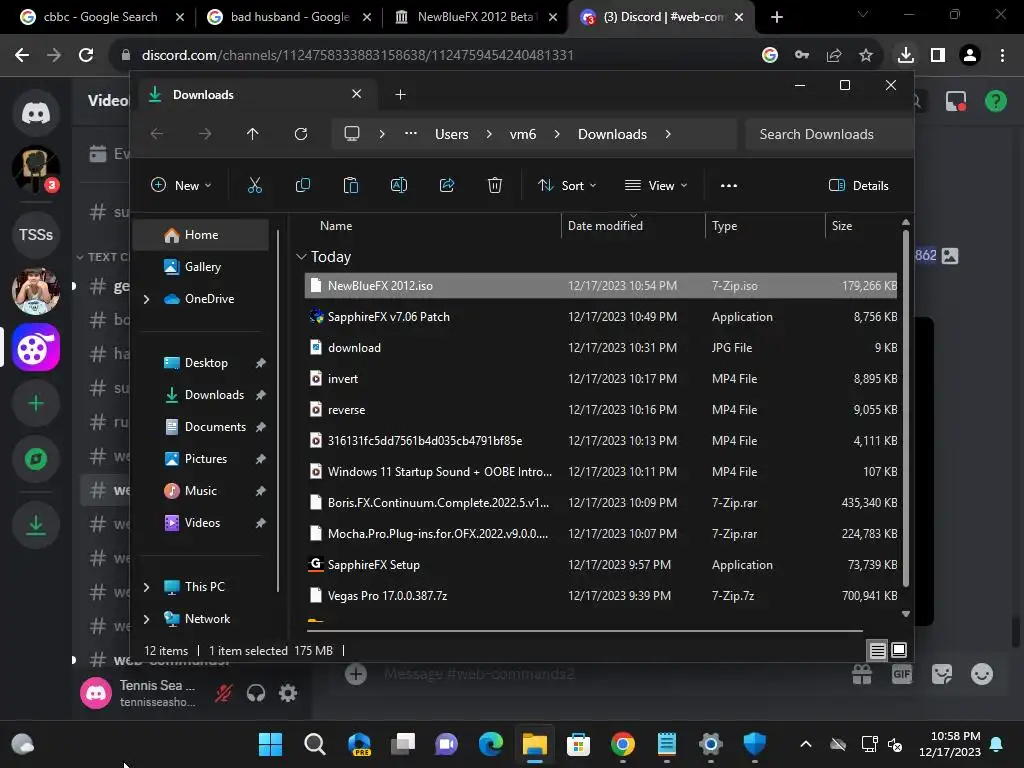Open sticker picker in Discord message bar
1024x768 pixels.
coord(942,674)
